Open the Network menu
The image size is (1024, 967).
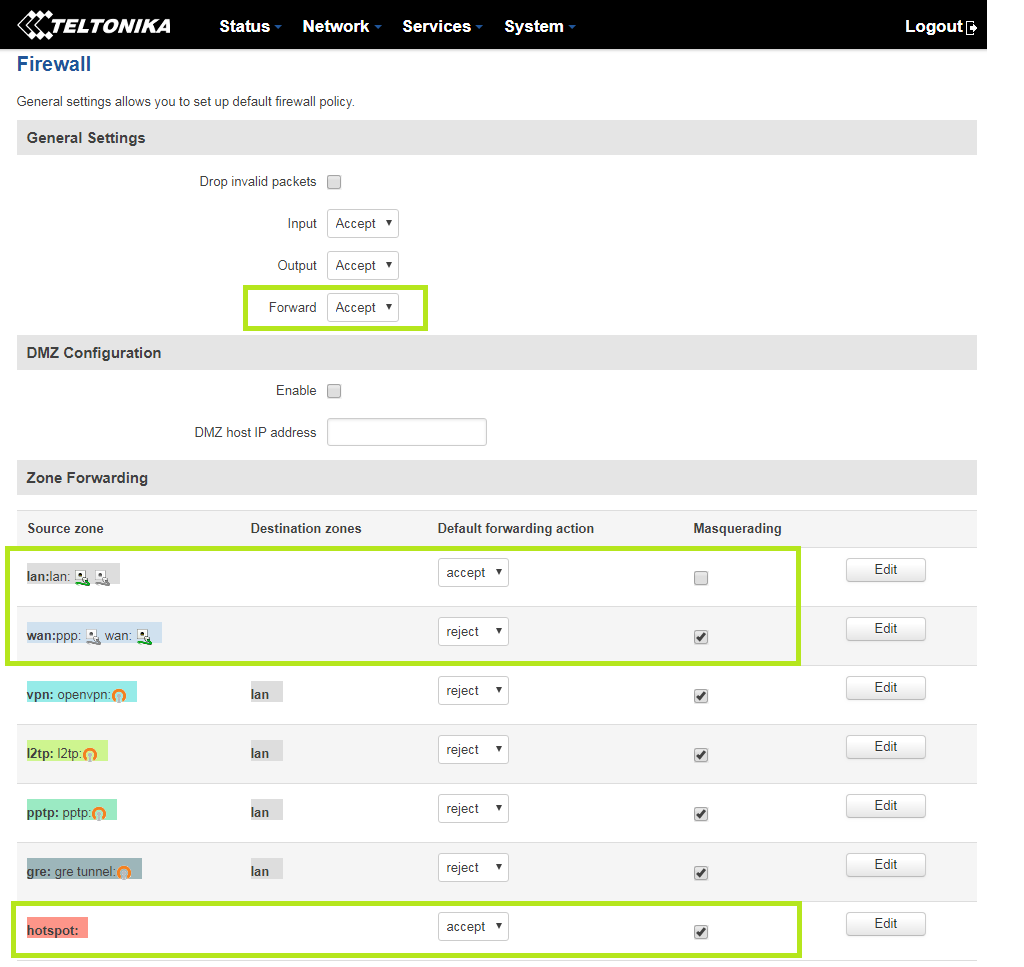[341, 27]
